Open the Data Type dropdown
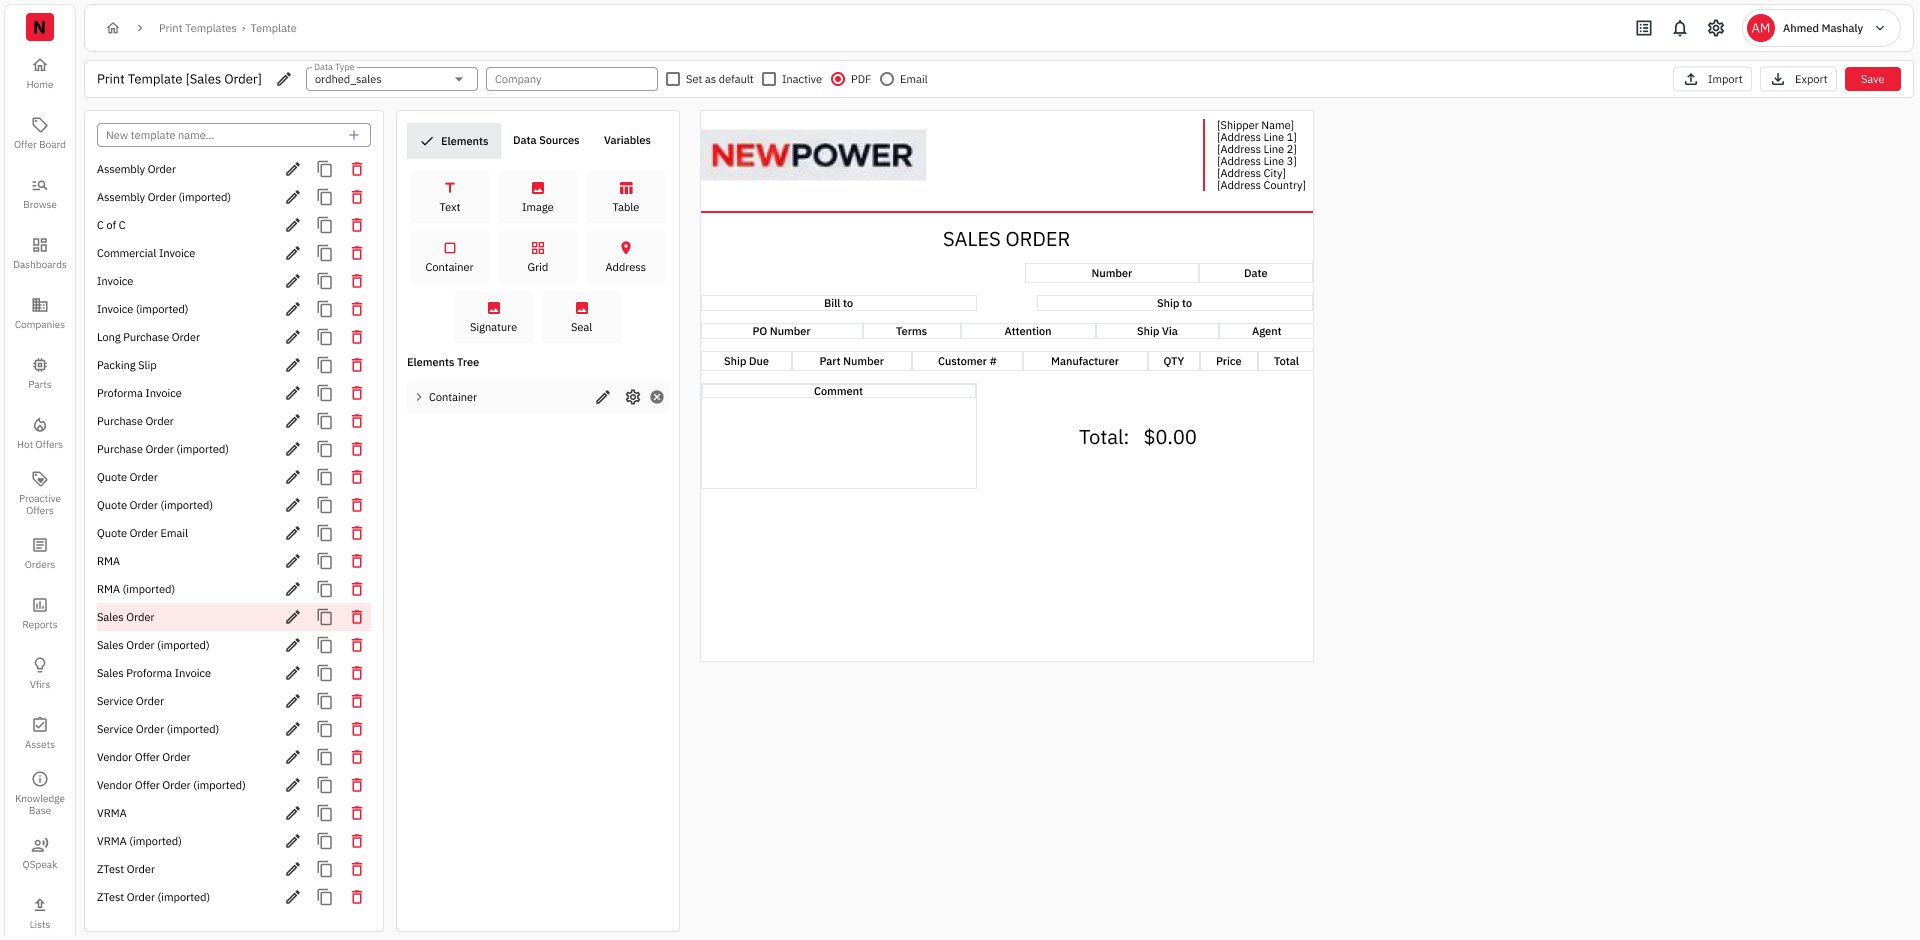This screenshot has width=1920, height=940. point(392,79)
